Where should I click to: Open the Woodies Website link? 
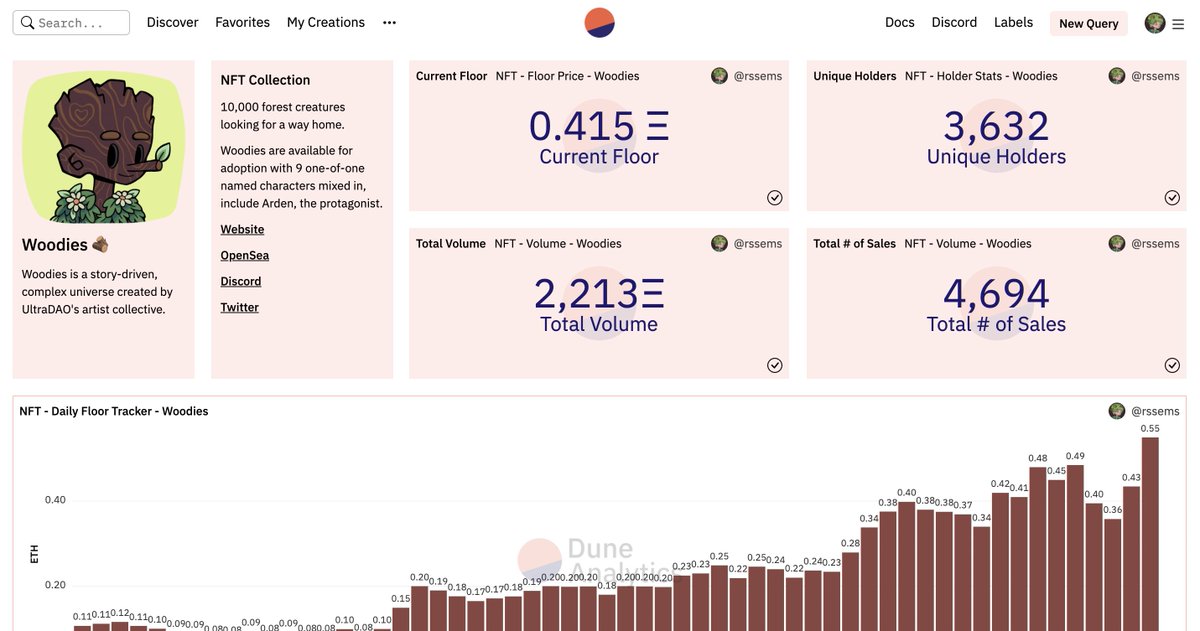[x=243, y=229]
